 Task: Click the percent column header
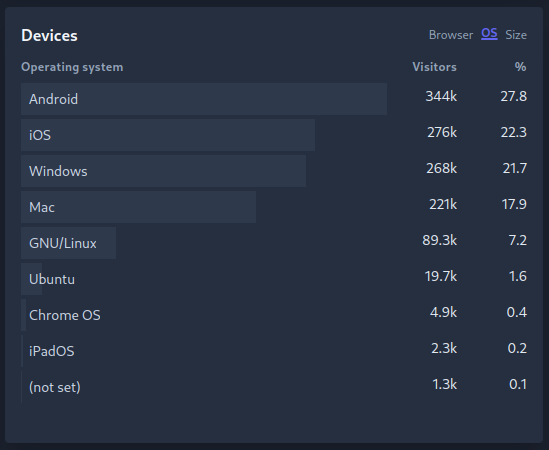point(521,67)
